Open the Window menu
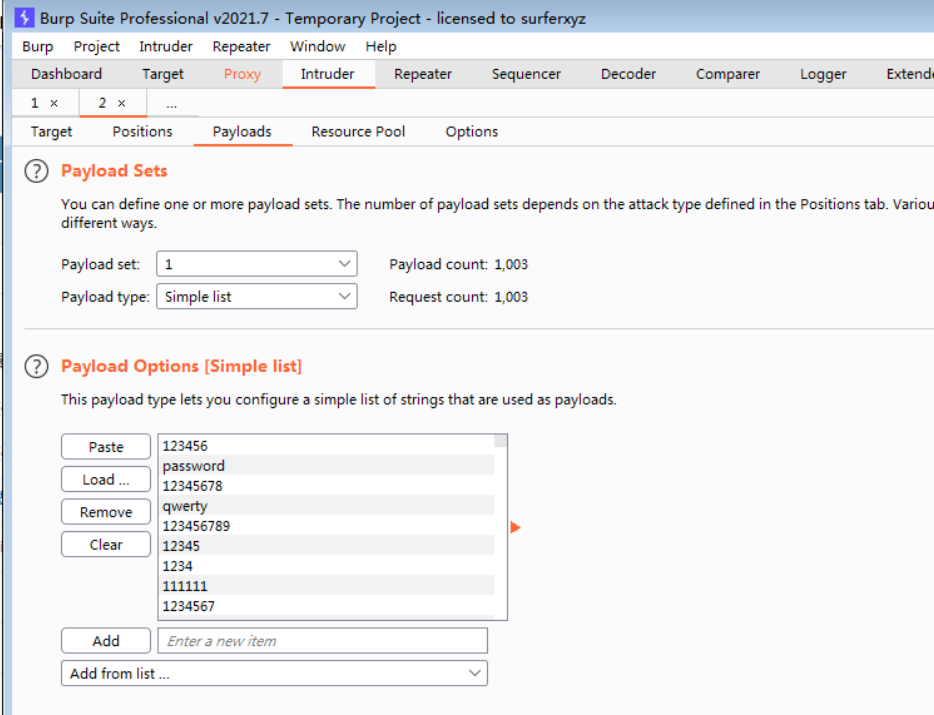This screenshot has width=934, height=715. (x=317, y=46)
